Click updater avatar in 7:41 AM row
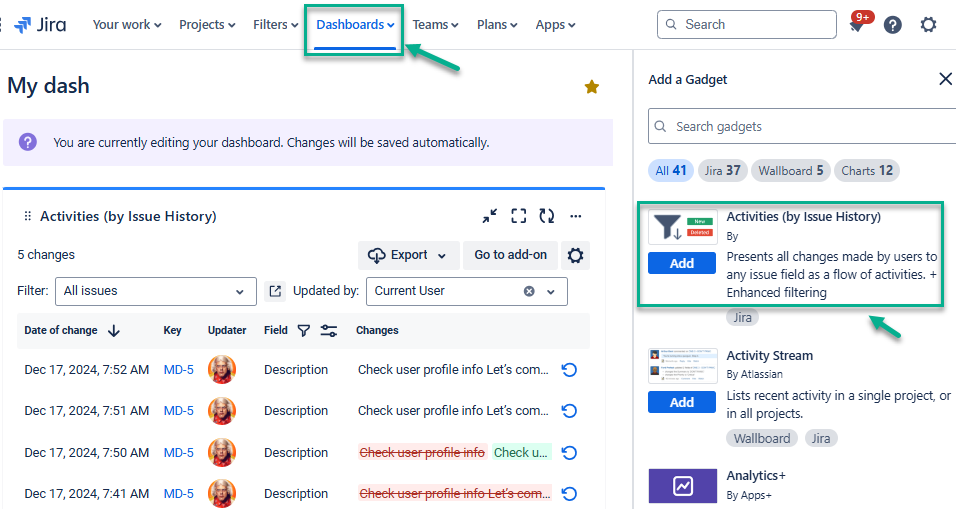Screen dimensions: 956x509 (222, 493)
